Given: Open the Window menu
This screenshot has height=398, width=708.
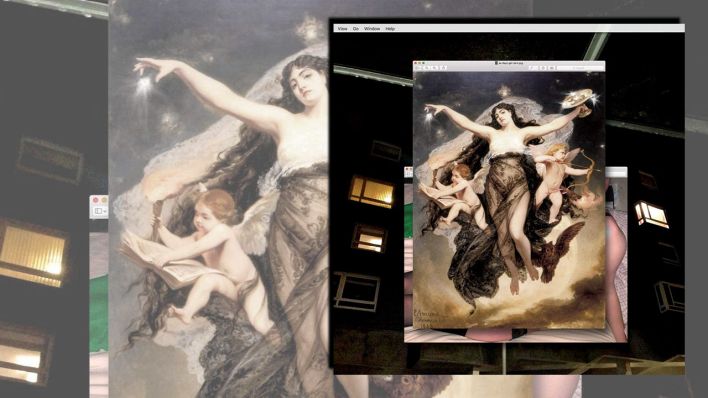Looking at the screenshot, I should coord(372,28).
